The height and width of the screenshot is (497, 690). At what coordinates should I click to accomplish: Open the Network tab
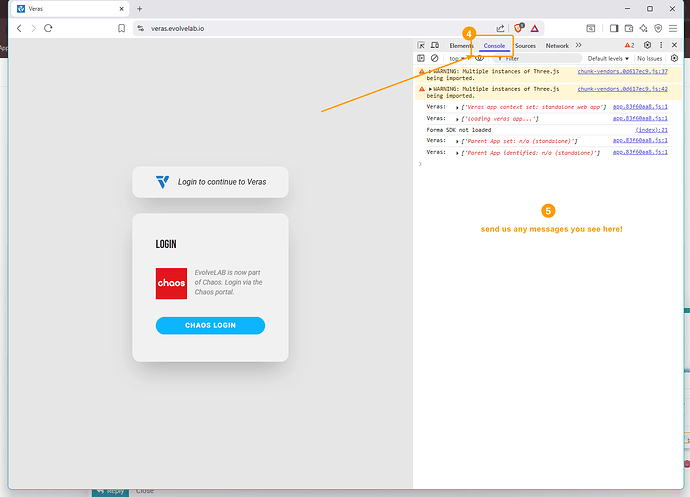tap(557, 46)
